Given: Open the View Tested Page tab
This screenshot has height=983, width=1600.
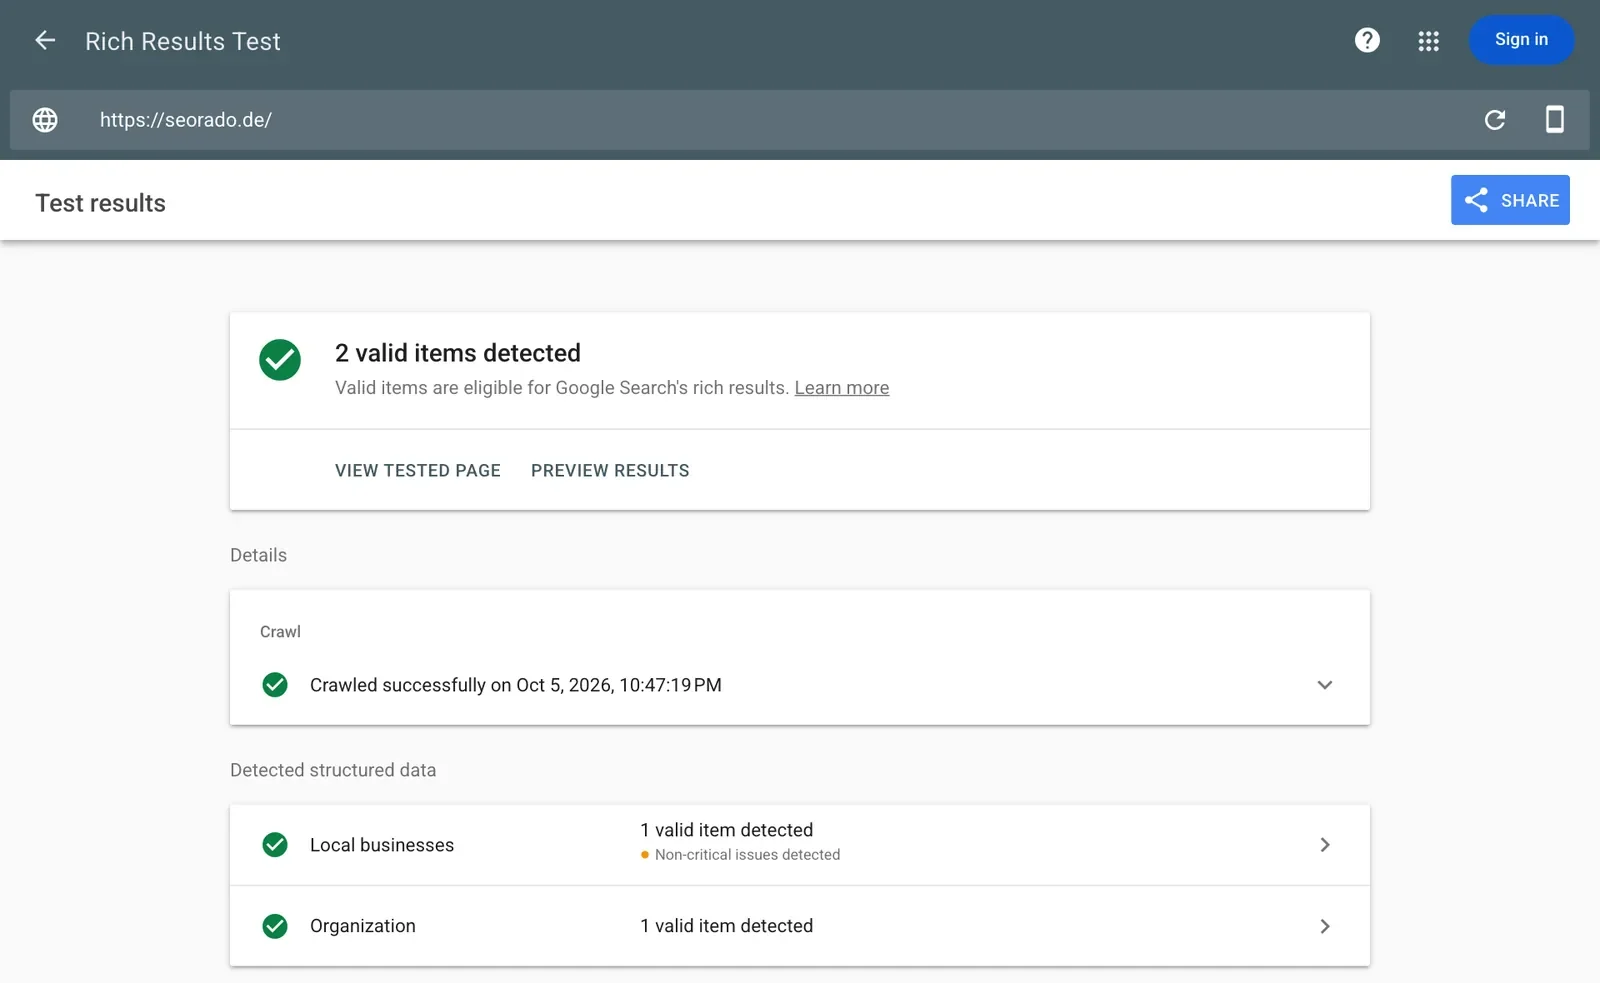Looking at the screenshot, I should [418, 471].
